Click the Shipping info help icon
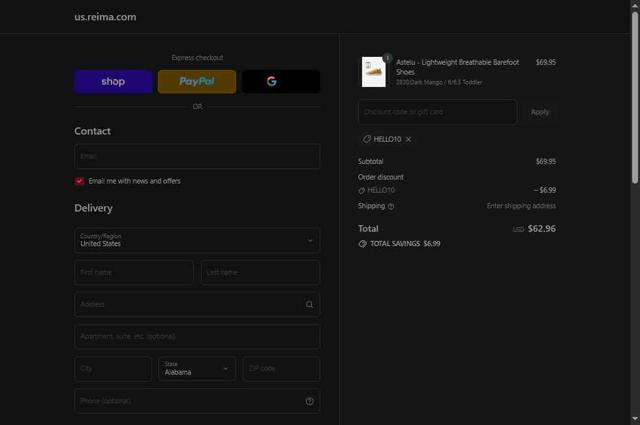Screen dimensions: 640x425 (x=391, y=206)
